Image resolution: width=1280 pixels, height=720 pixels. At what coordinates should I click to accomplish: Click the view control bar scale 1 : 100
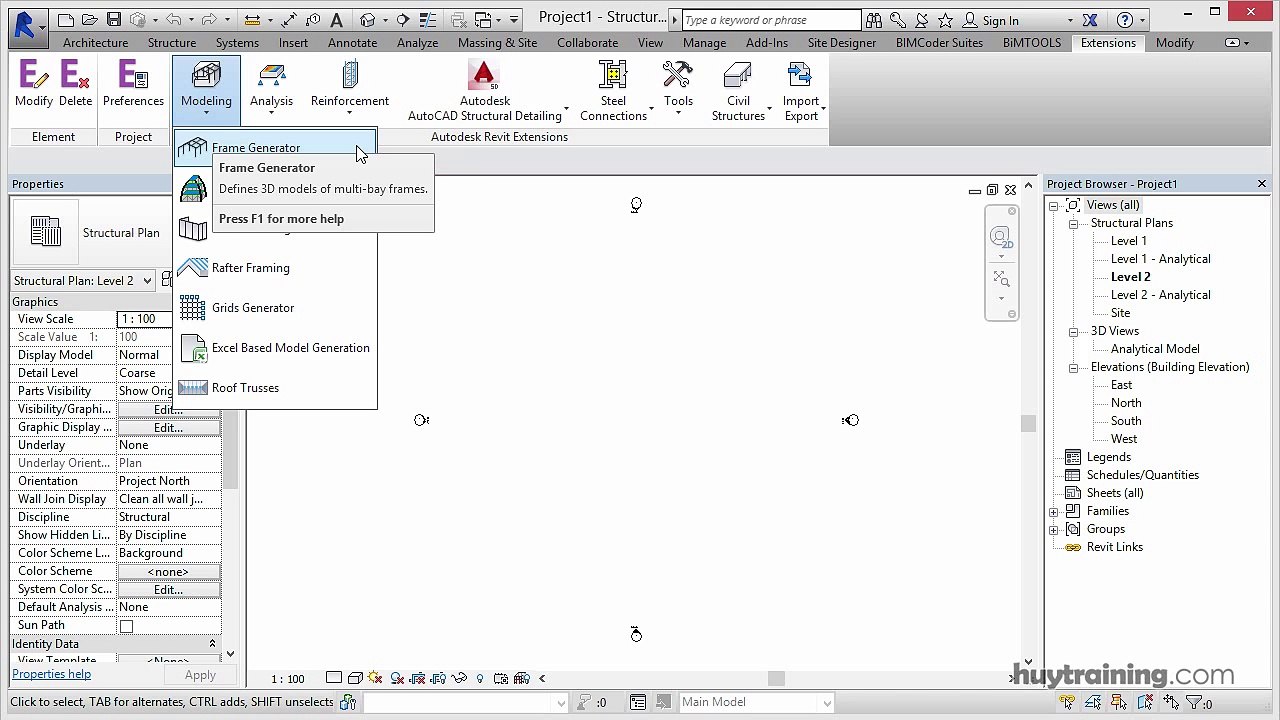coord(288,679)
